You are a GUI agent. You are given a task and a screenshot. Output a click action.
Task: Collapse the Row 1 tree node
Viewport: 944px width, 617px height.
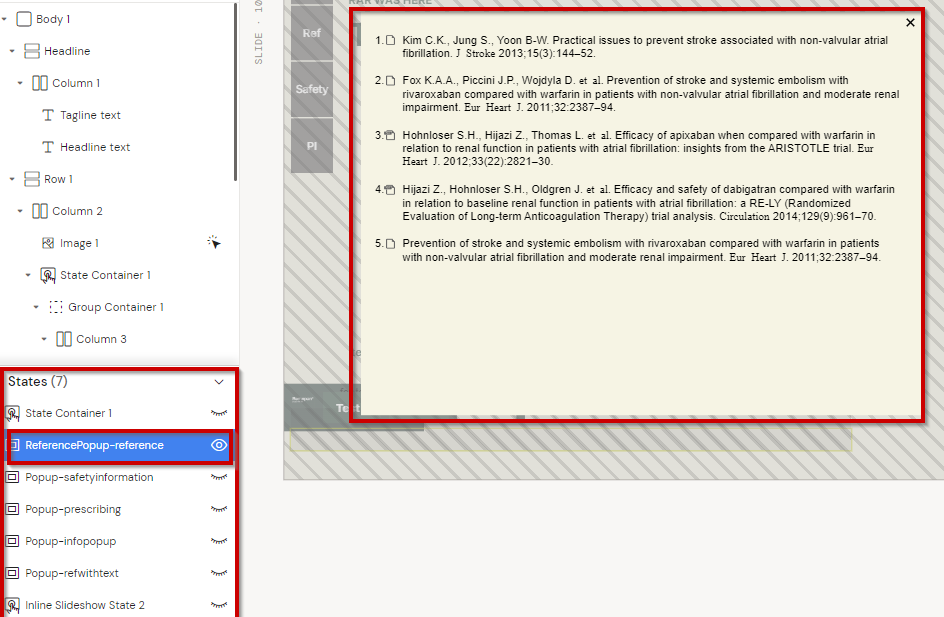pyautogui.click(x=12, y=179)
